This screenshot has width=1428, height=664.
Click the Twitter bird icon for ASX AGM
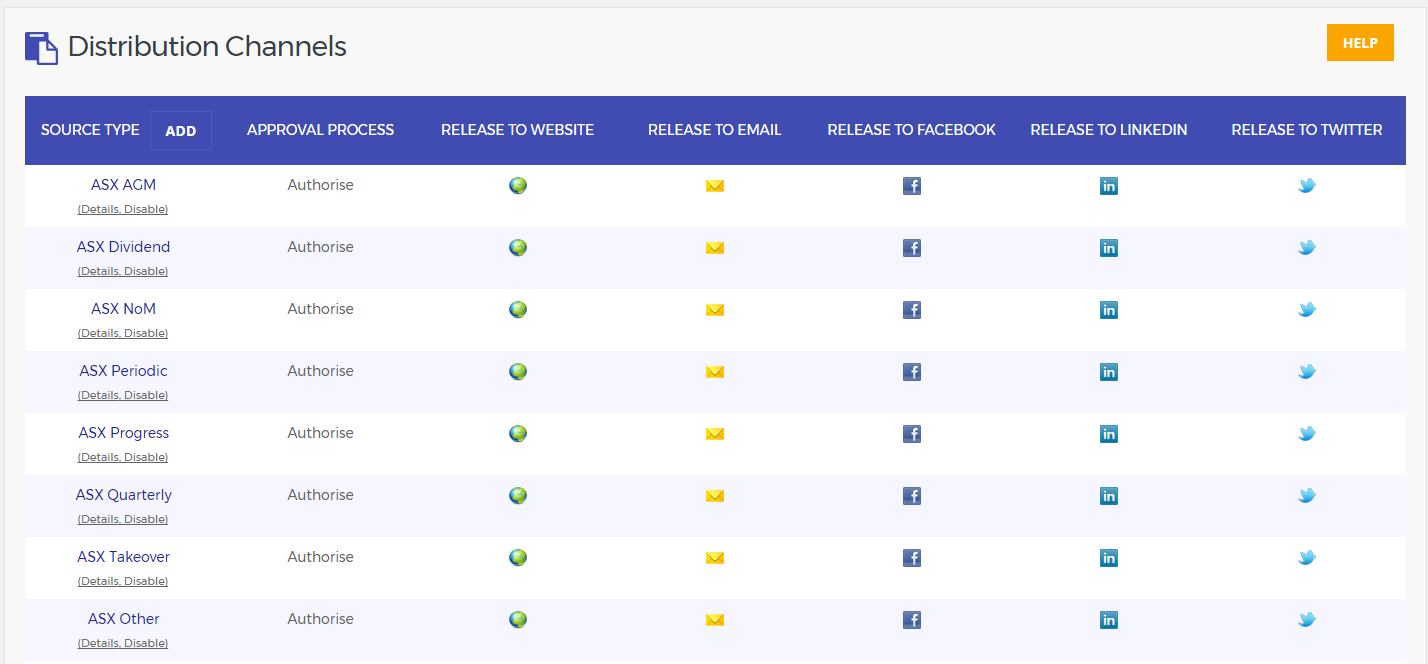1307,186
